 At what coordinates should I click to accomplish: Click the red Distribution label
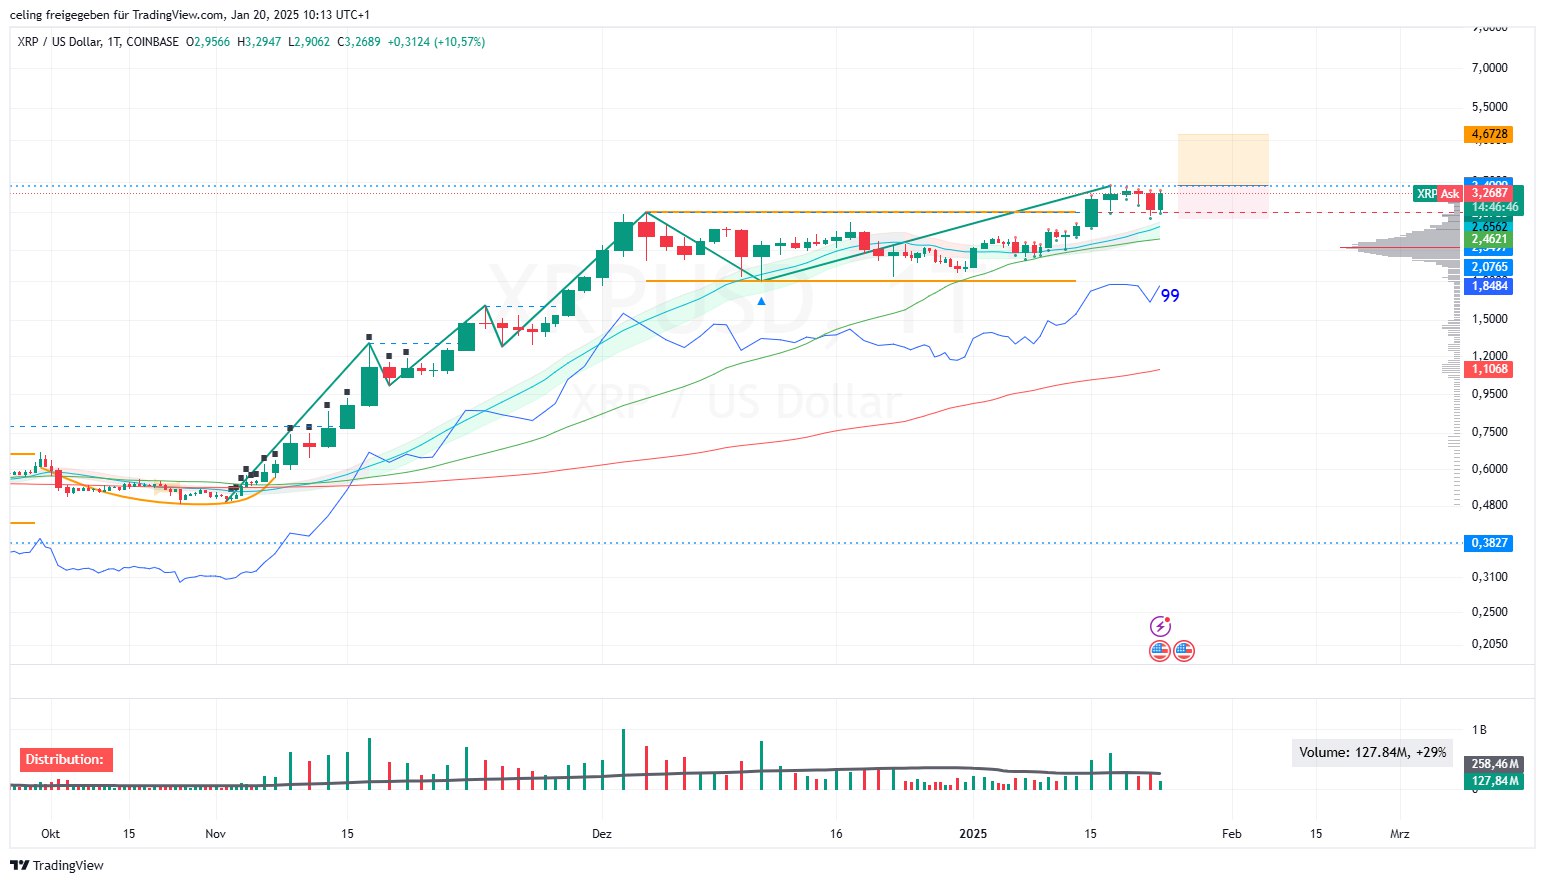pyautogui.click(x=65, y=760)
